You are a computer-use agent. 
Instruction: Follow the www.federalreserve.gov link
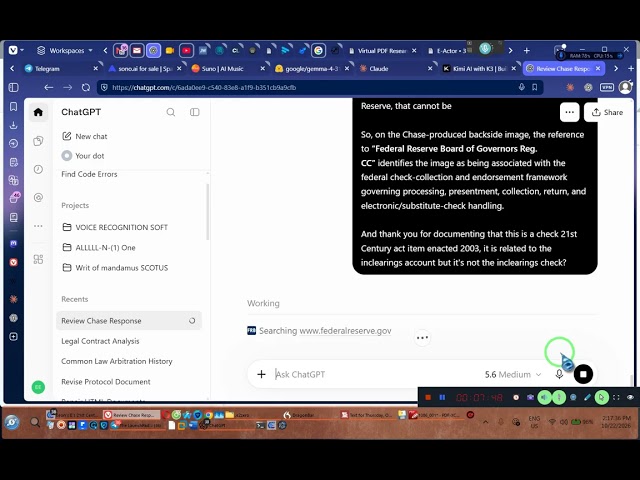coord(345,331)
